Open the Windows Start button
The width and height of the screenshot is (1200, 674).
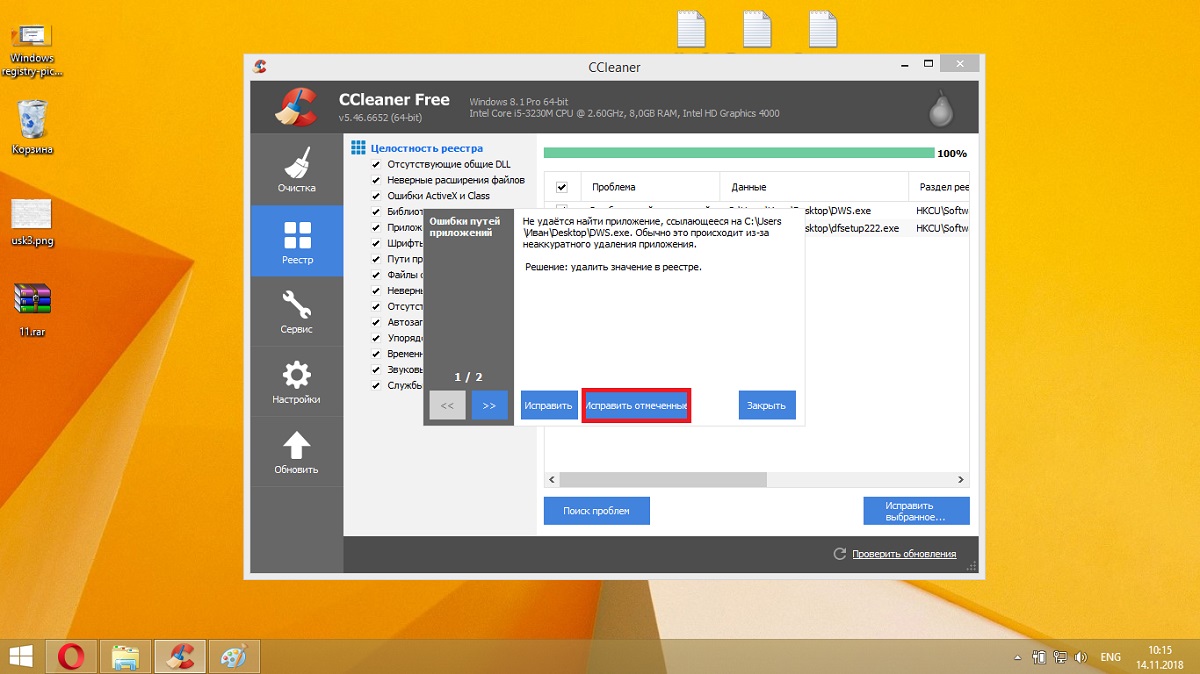click(x=20, y=656)
